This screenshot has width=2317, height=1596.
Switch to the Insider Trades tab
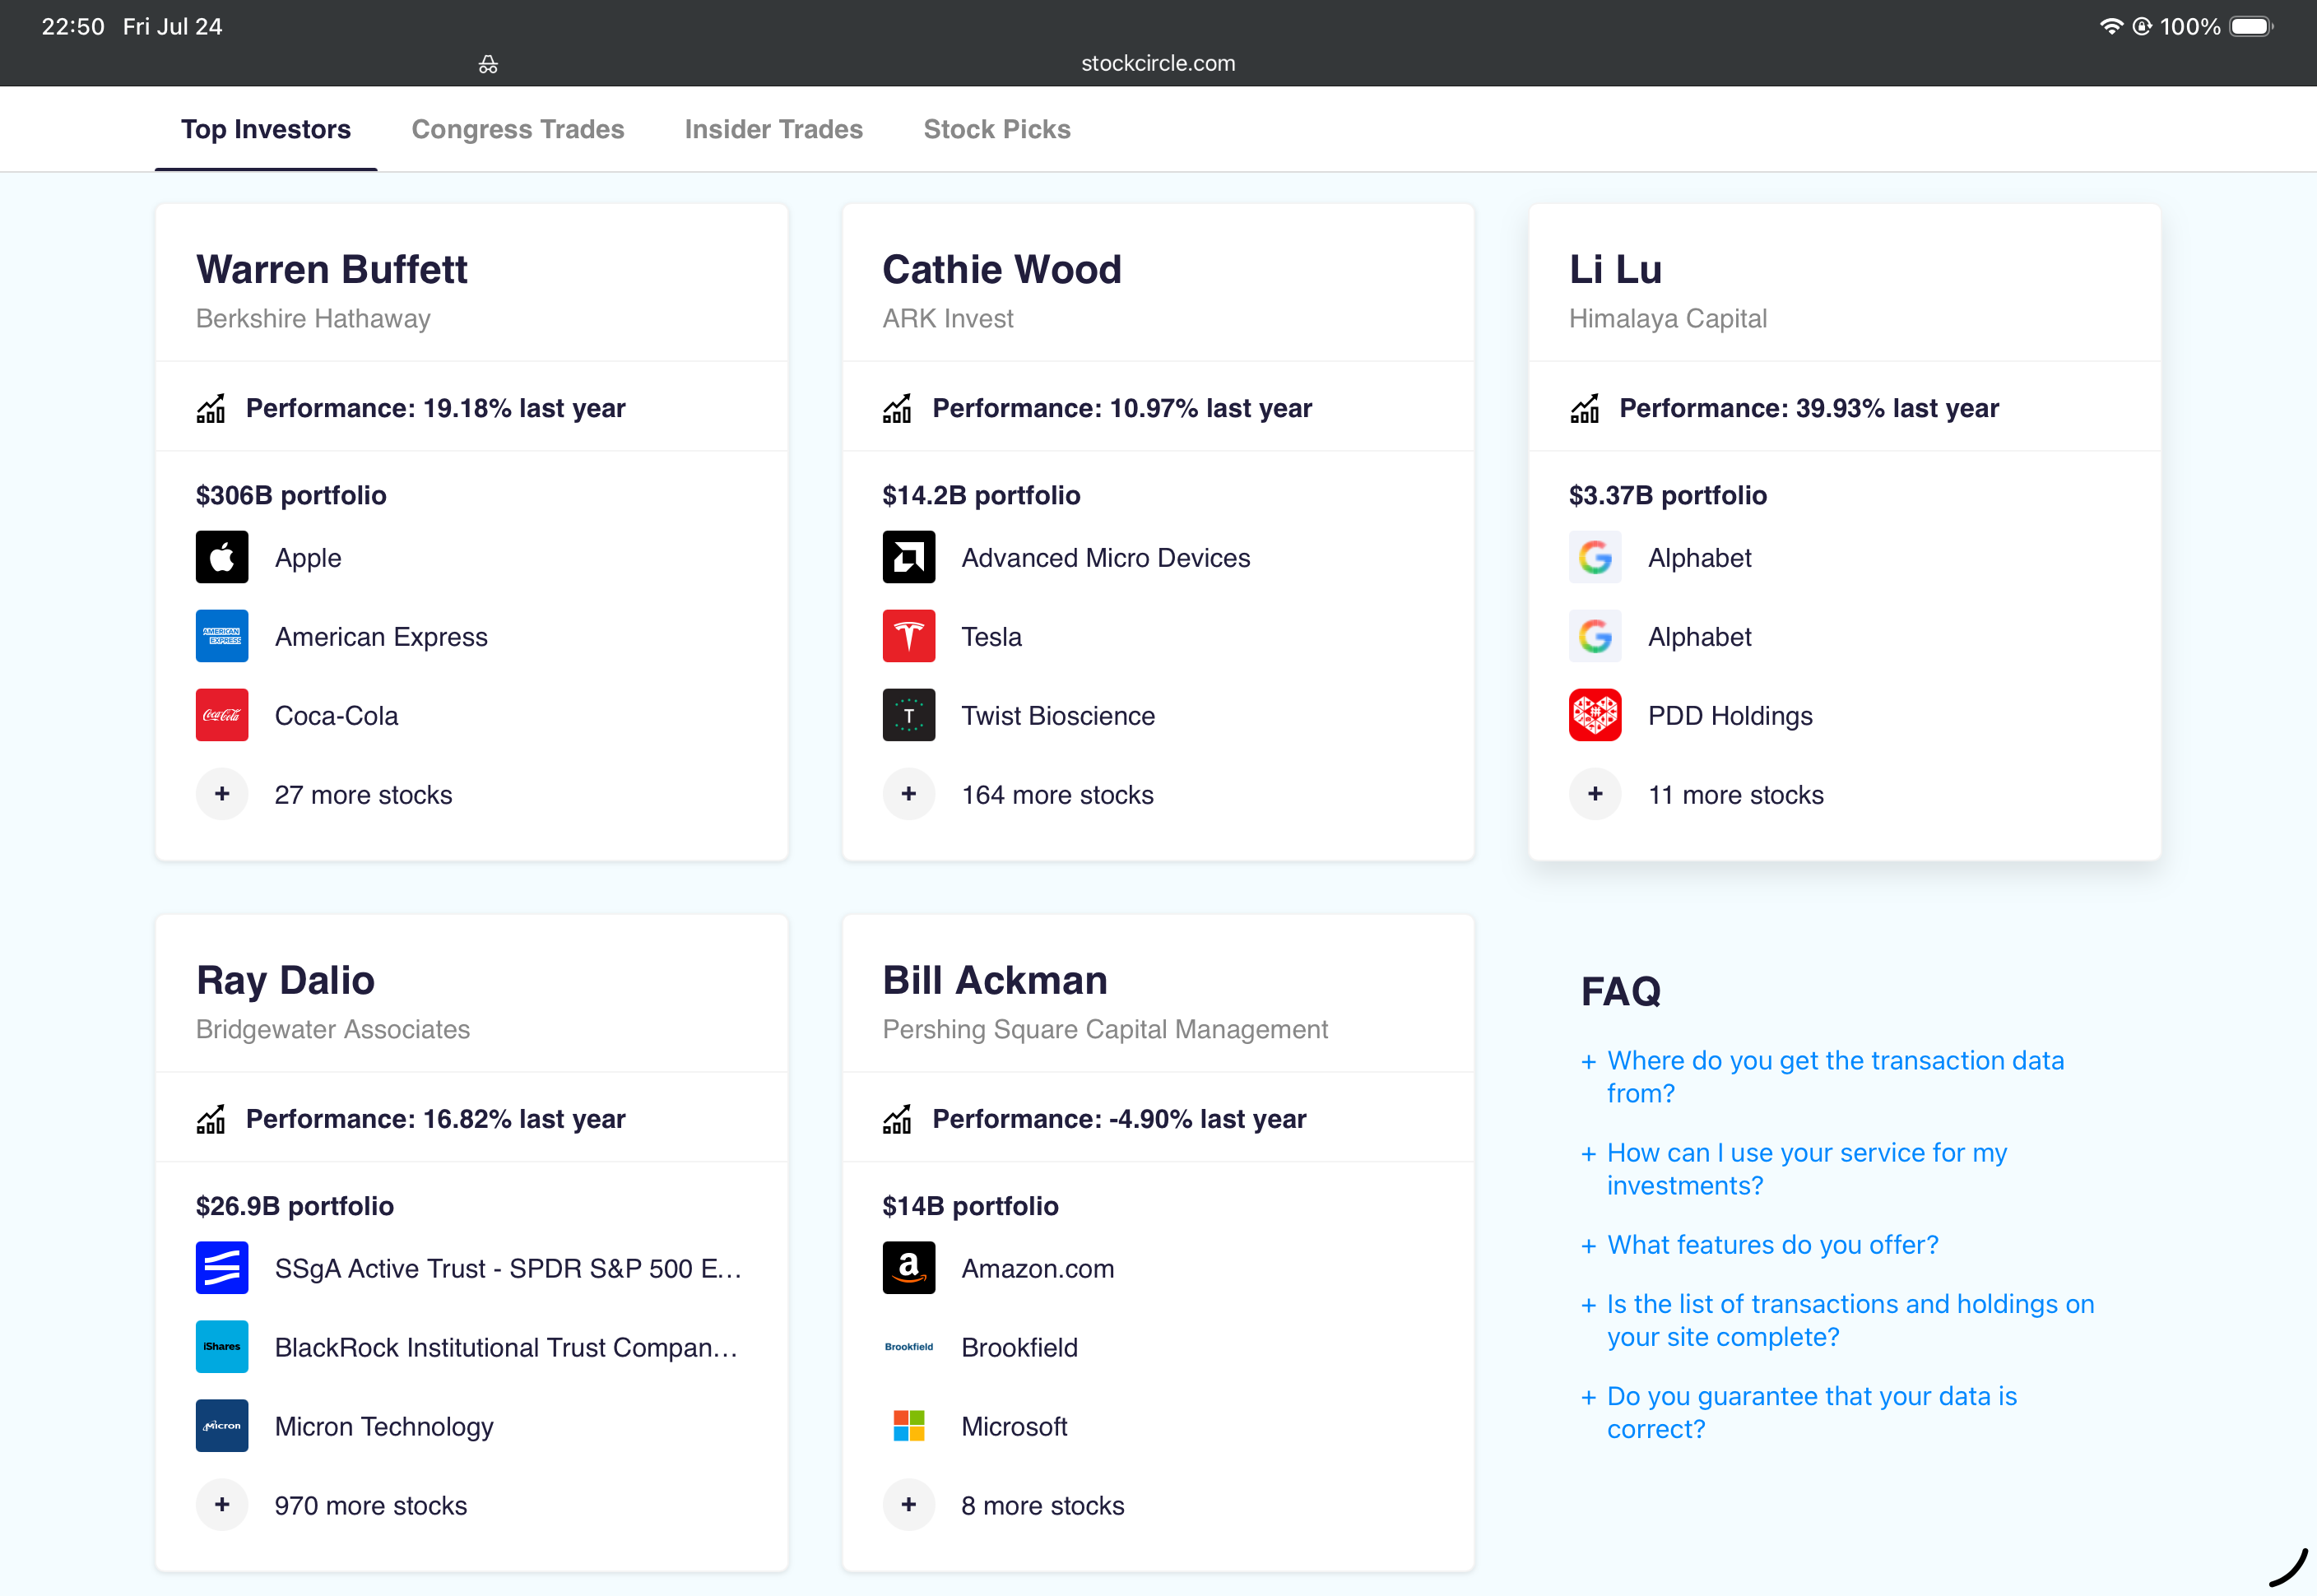point(773,129)
